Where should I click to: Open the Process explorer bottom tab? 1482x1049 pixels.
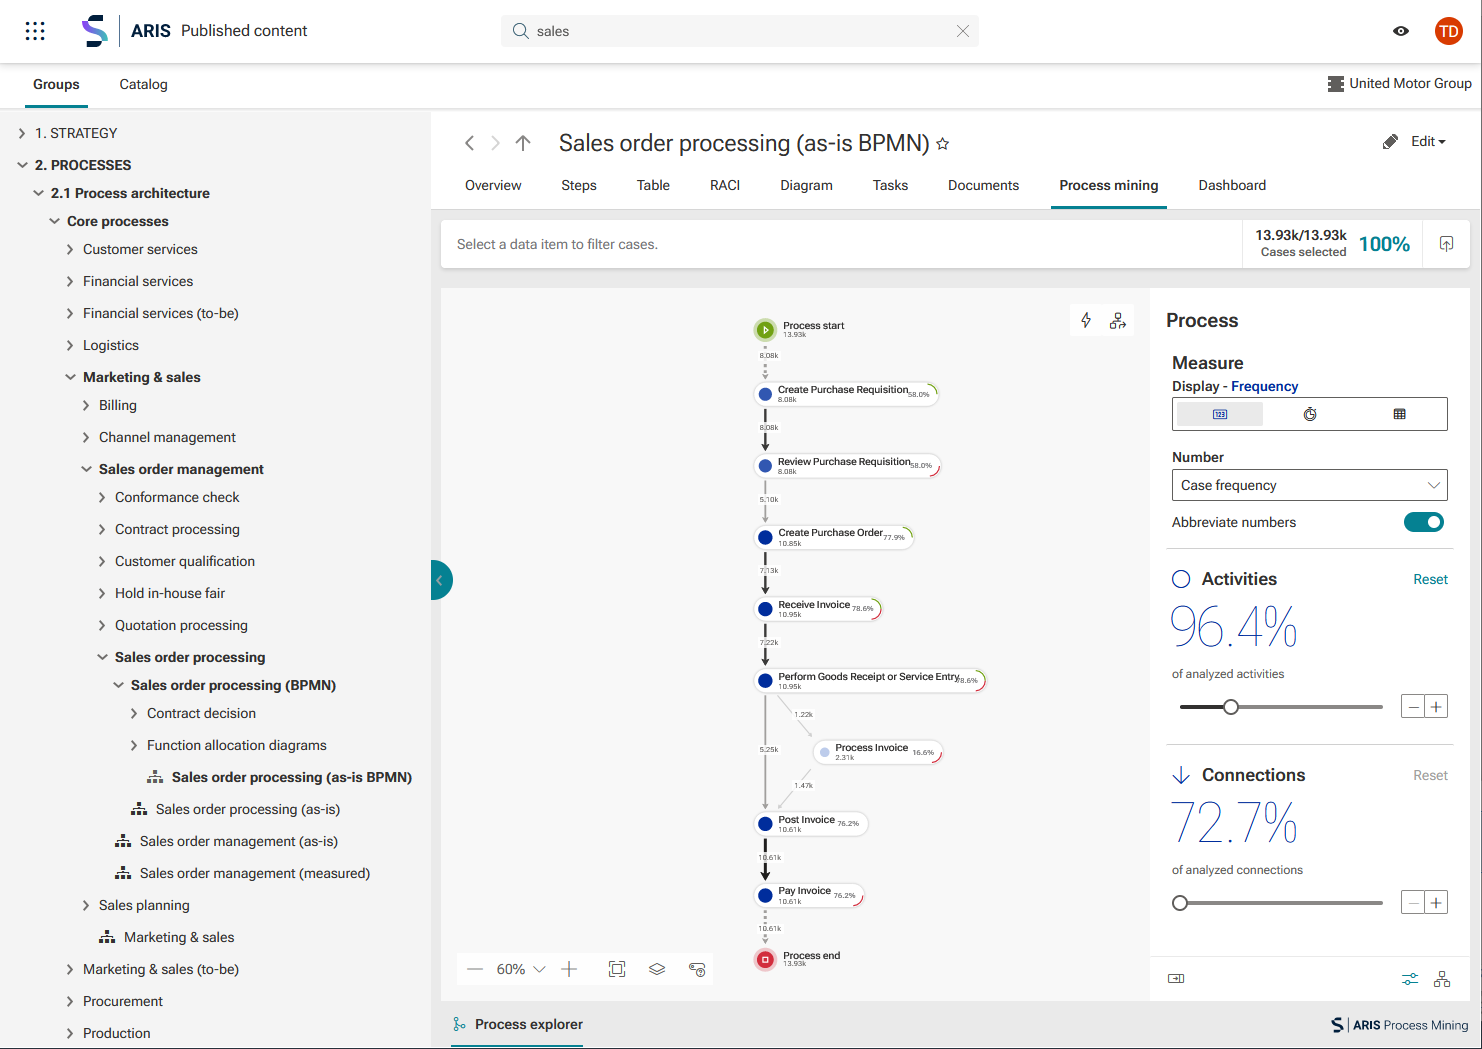click(517, 1024)
